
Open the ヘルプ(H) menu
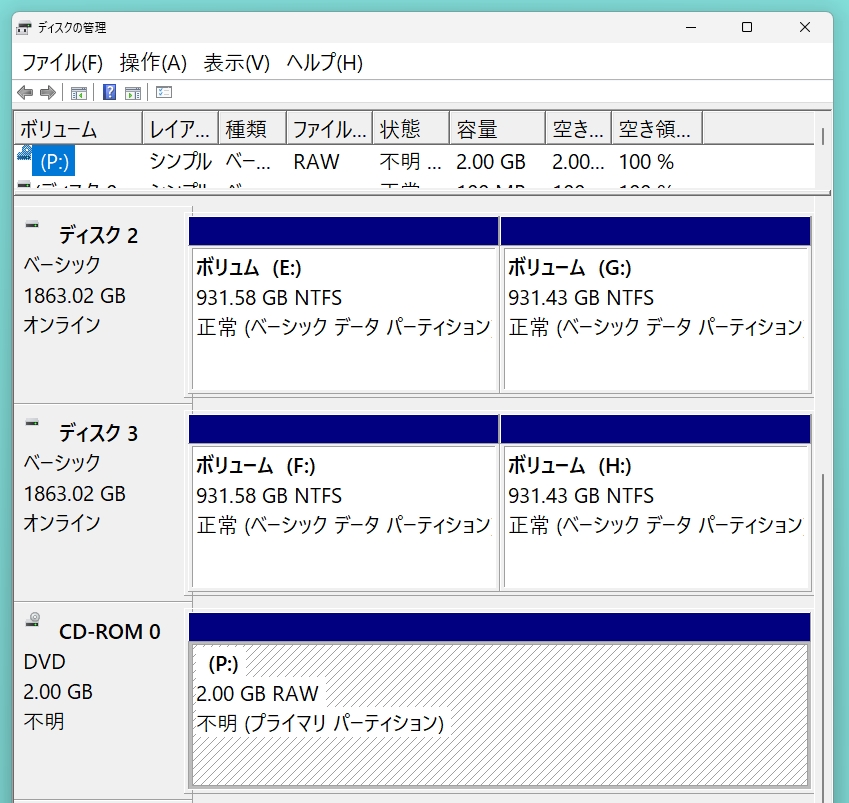click(324, 62)
